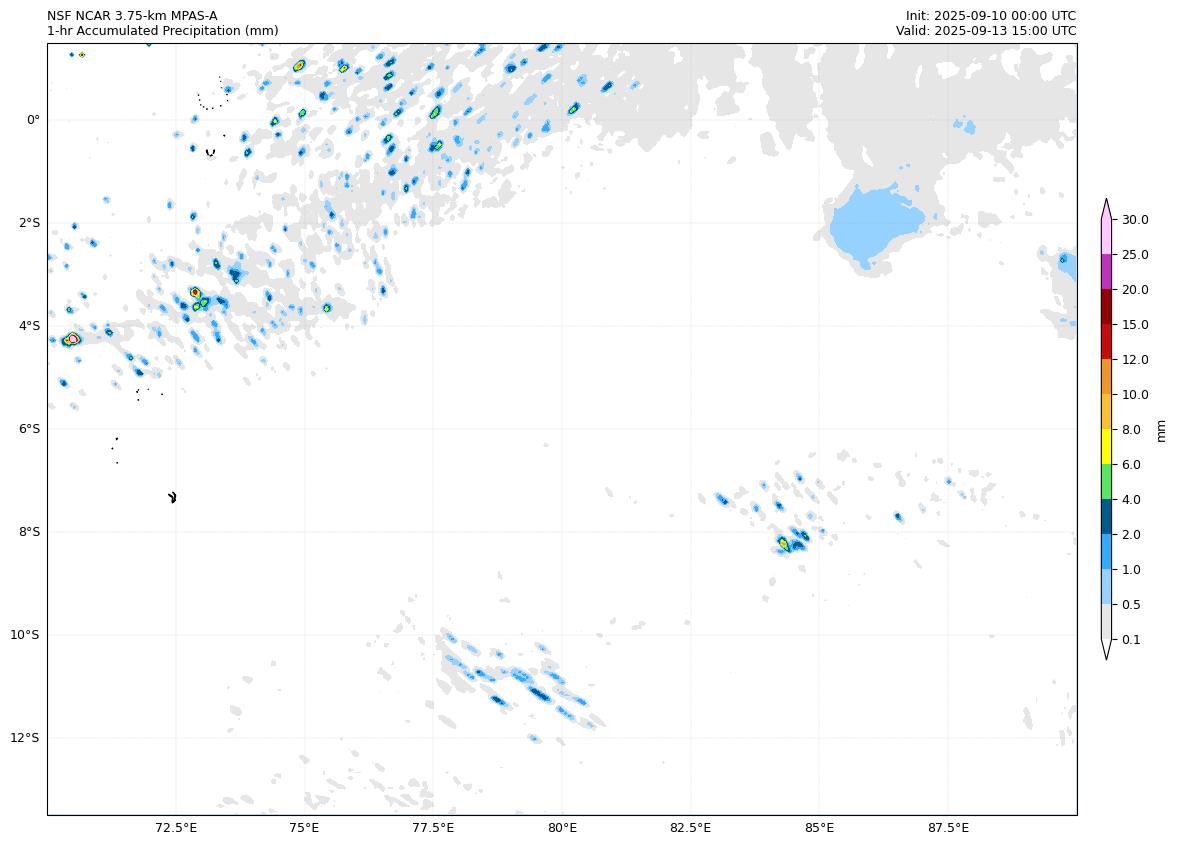Click the "mm" colorbar unit label

(1161, 430)
